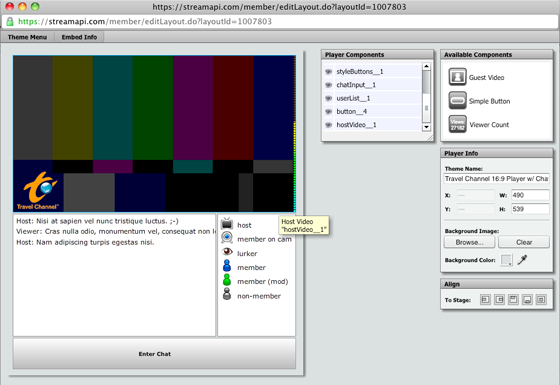Click the Y position field
Image resolution: width=560 pixels, height=385 pixels.
pyautogui.click(x=476, y=209)
